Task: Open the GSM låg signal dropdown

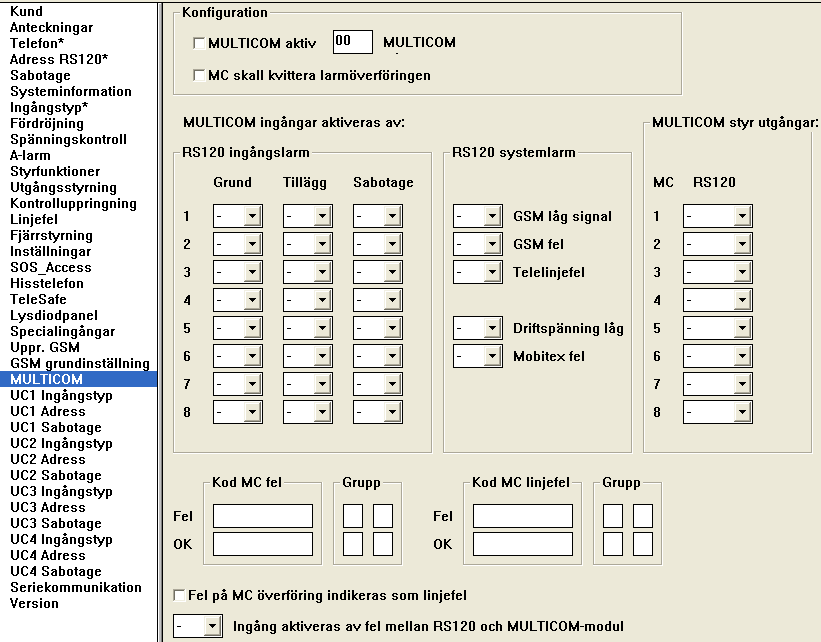Action: point(478,216)
